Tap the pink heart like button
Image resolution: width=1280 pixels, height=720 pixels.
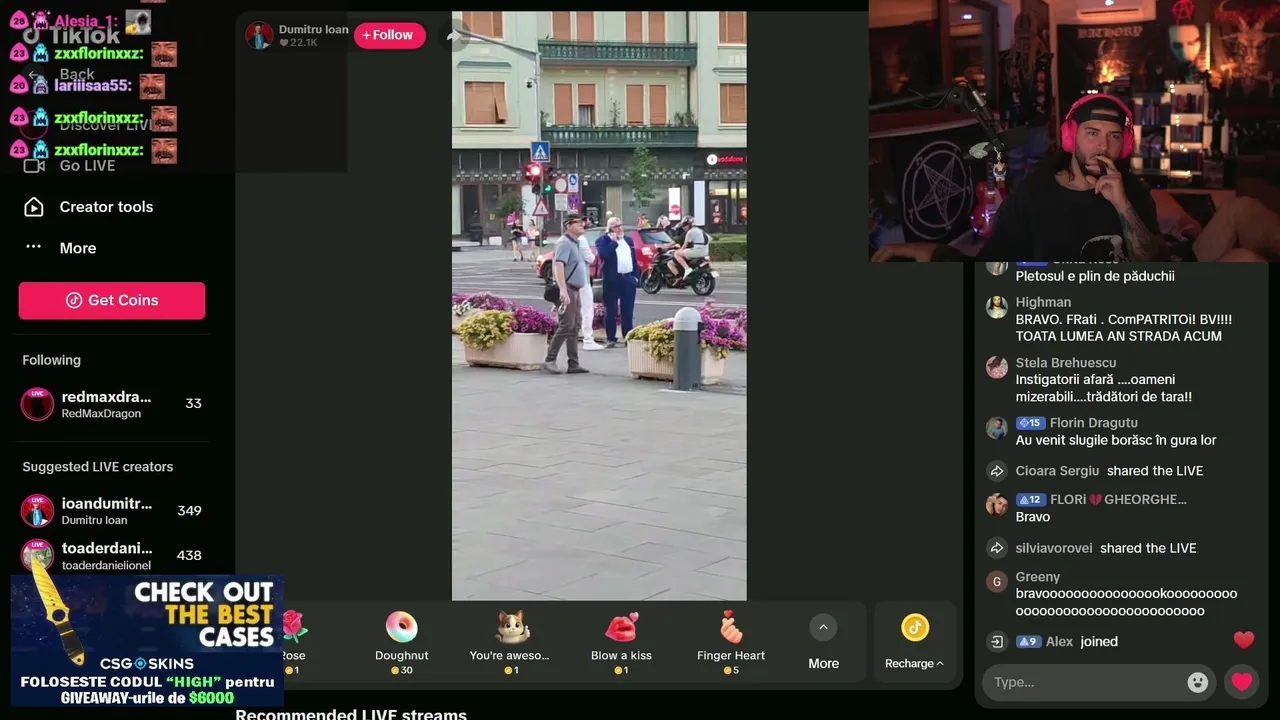coord(1241,682)
